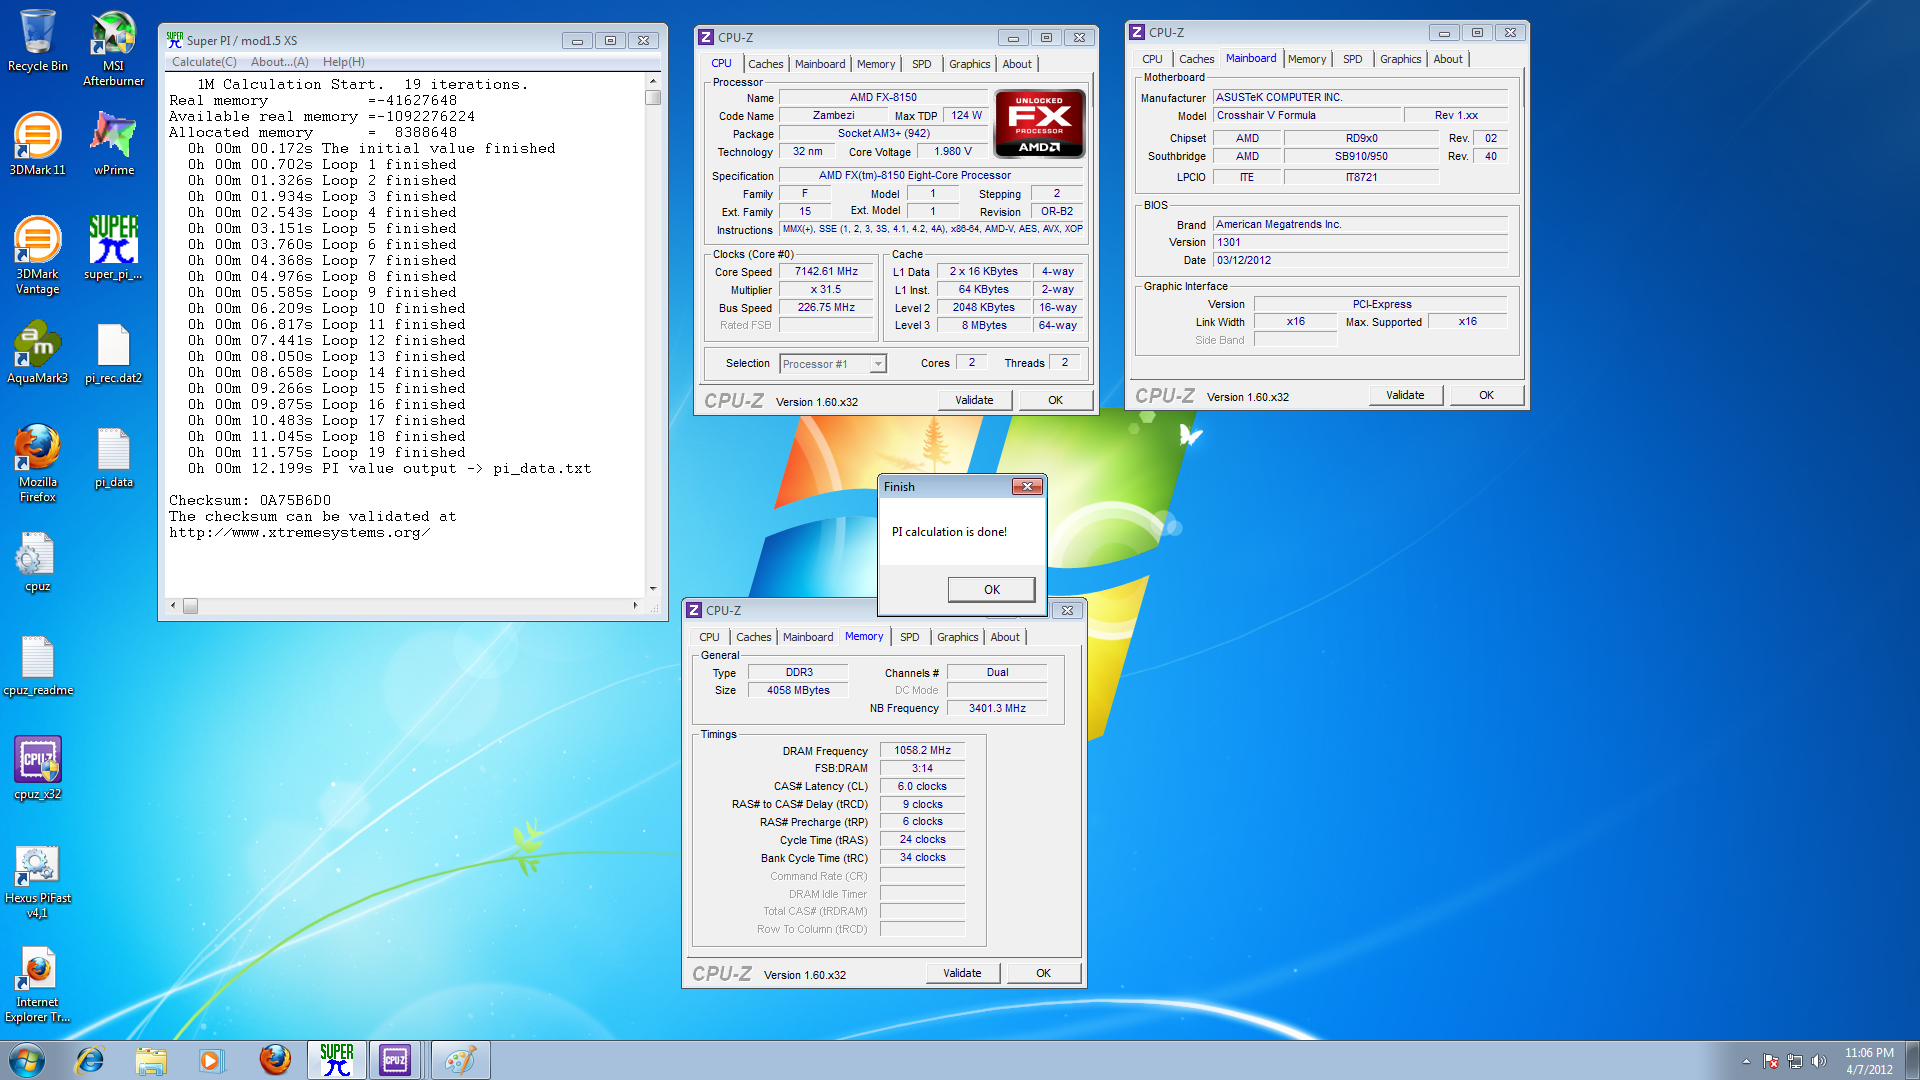Click the network tray icon

(1795, 1061)
